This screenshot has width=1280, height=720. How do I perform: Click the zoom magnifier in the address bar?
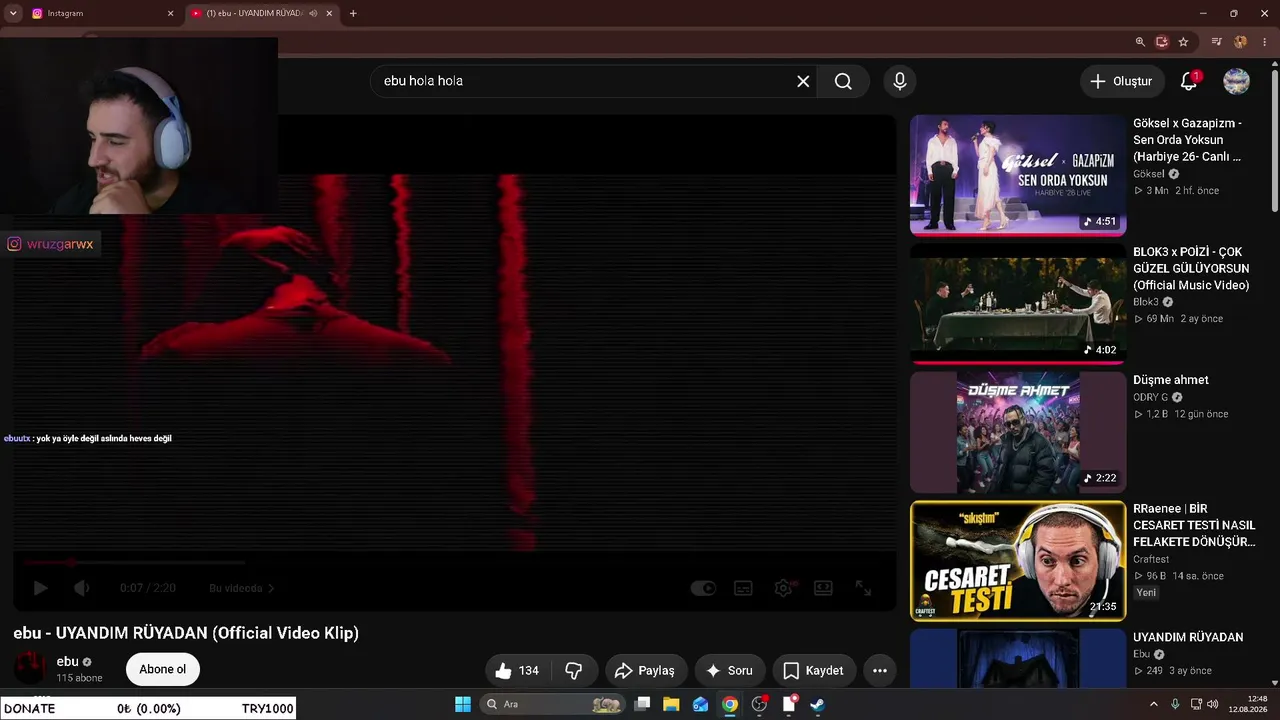[x=1140, y=42]
